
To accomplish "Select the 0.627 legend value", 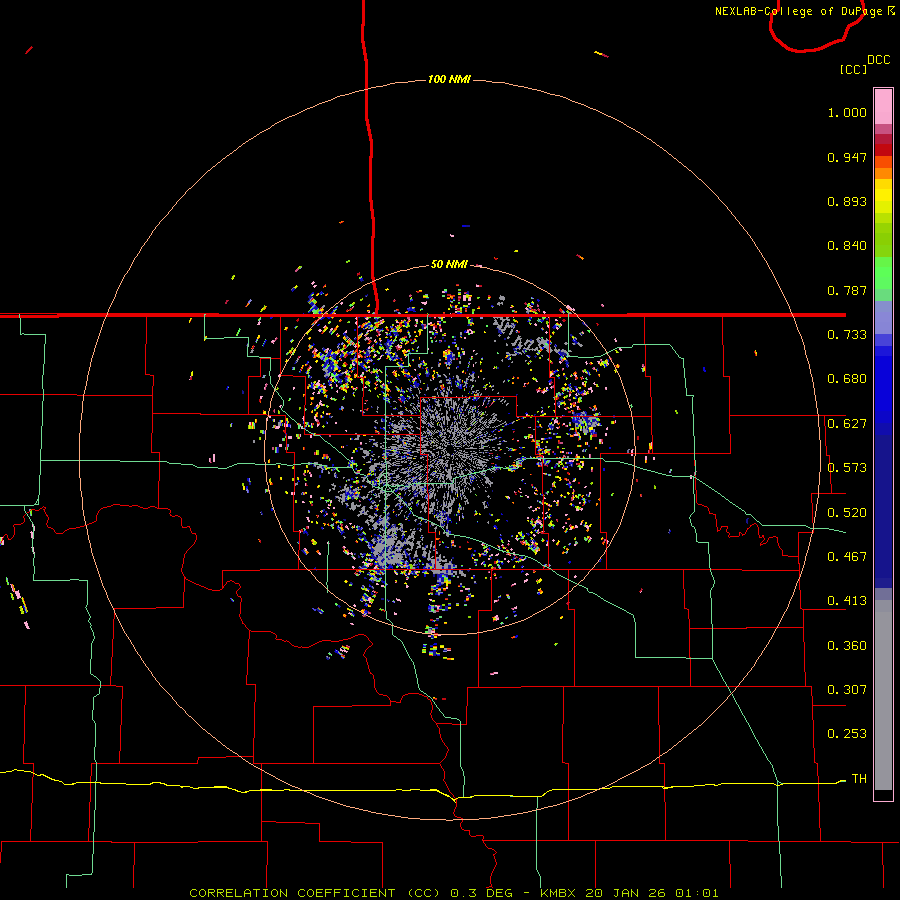I will [847, 424].
